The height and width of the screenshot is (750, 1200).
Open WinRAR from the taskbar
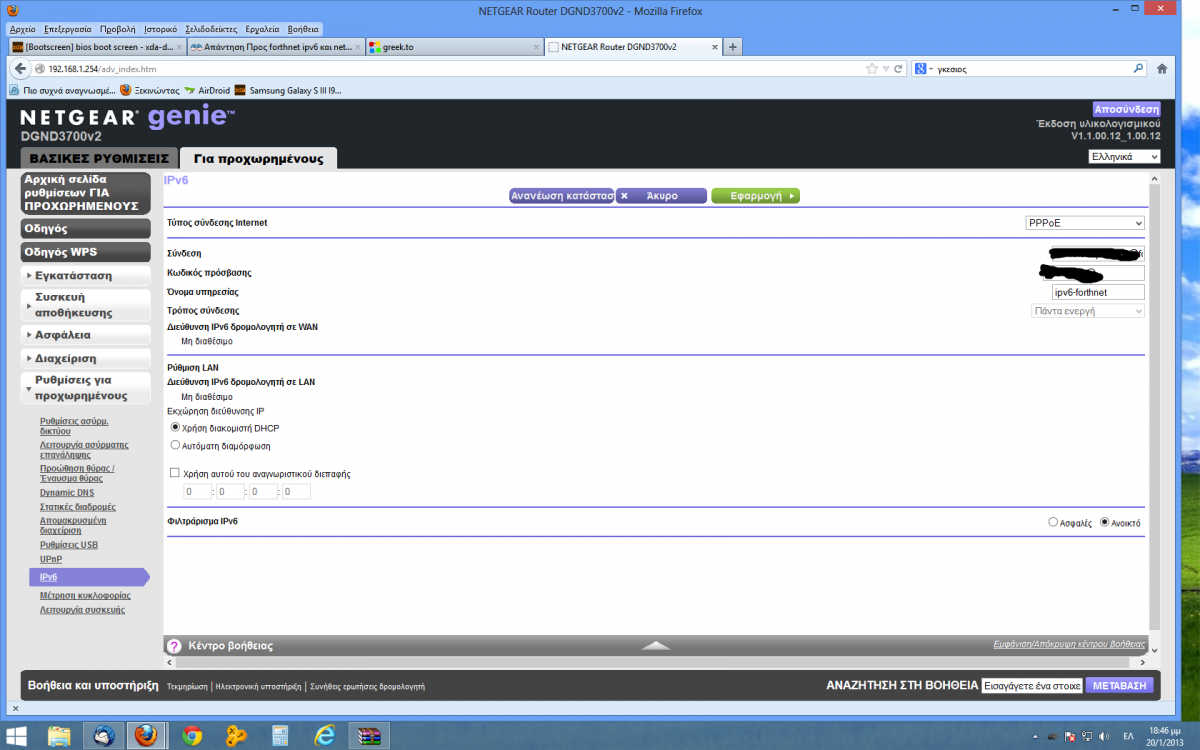pos(368,736)
